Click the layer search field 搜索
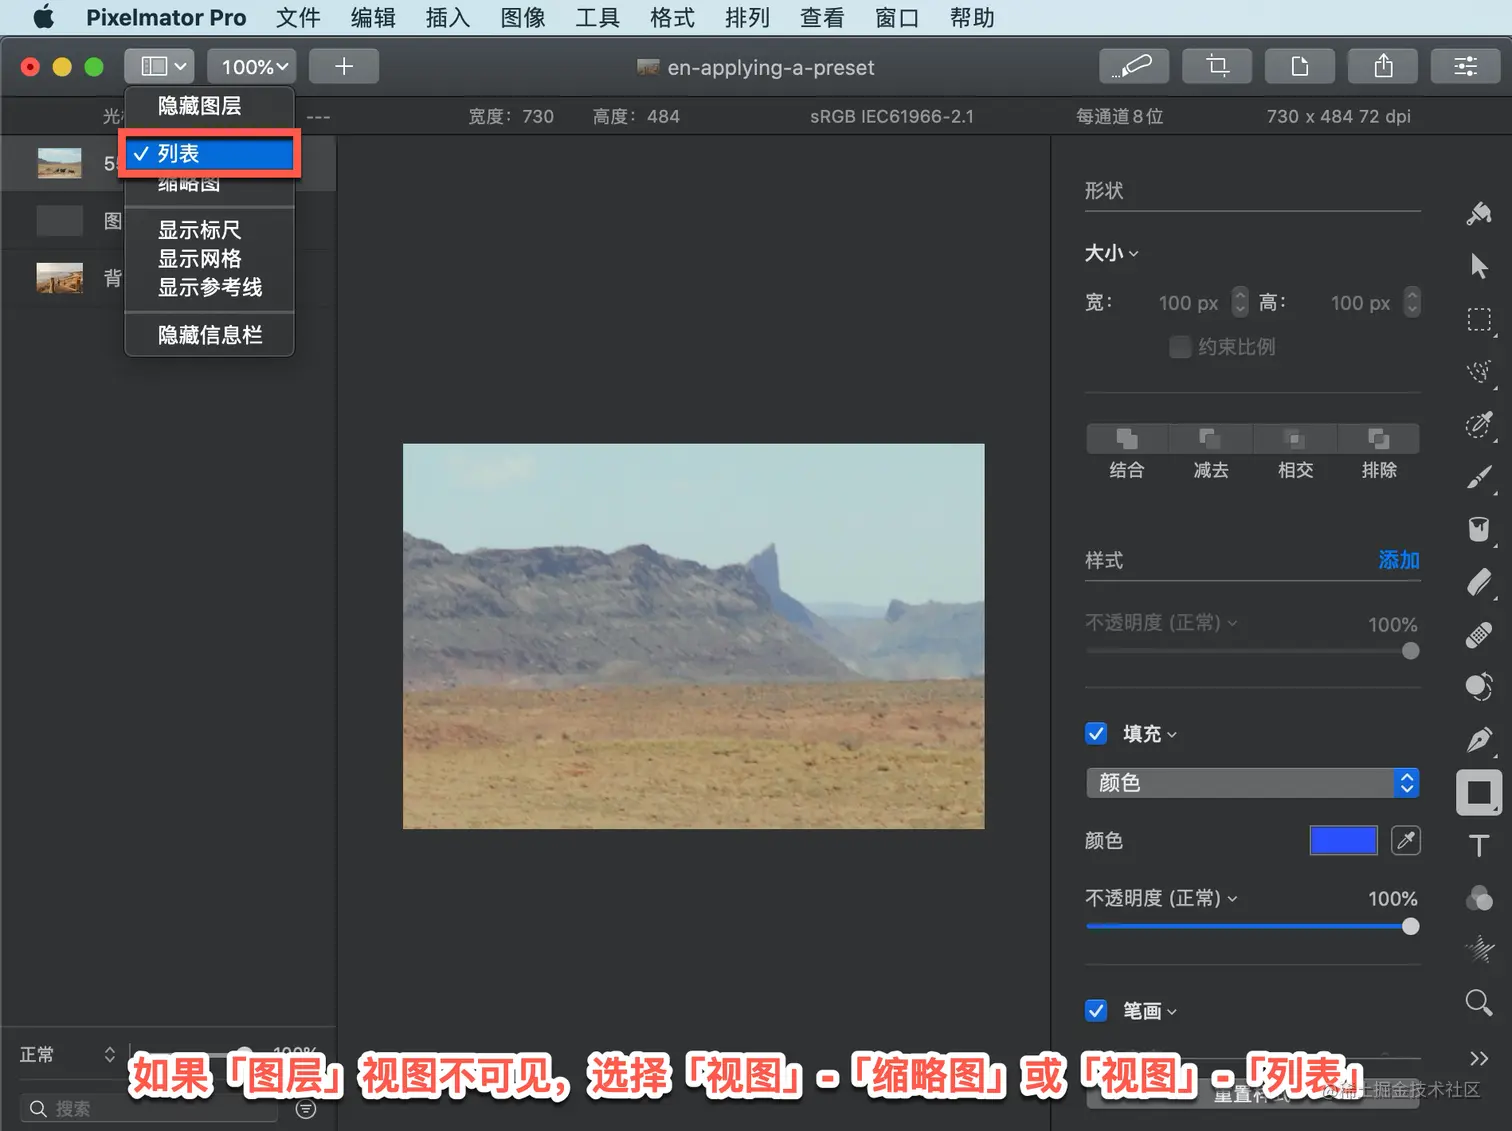Viewport: 1512px width, 1131px height. 150,1109
